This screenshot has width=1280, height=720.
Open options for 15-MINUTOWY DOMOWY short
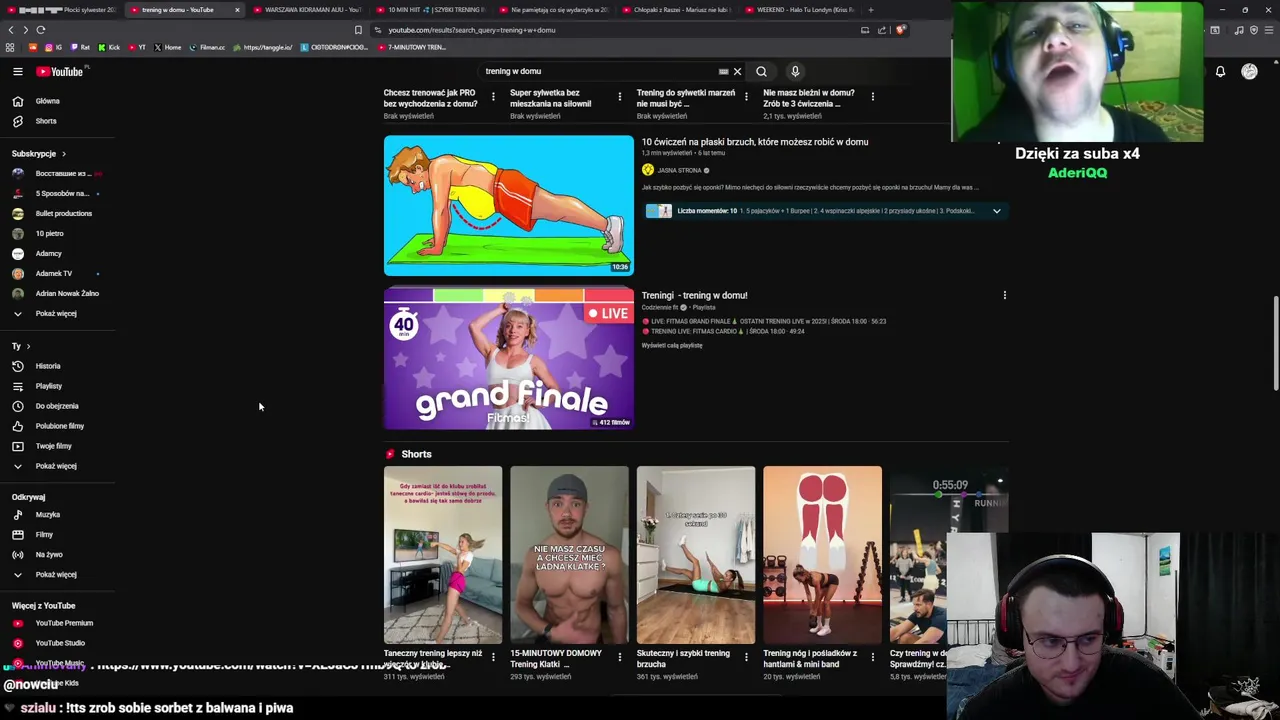619,657
